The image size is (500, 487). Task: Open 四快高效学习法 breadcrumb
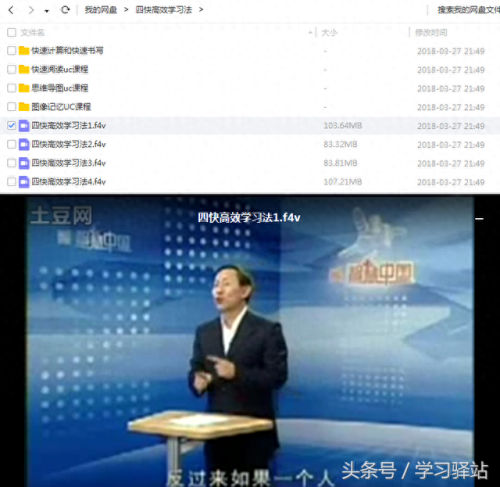pyautogui.click(x=164, y=10)
